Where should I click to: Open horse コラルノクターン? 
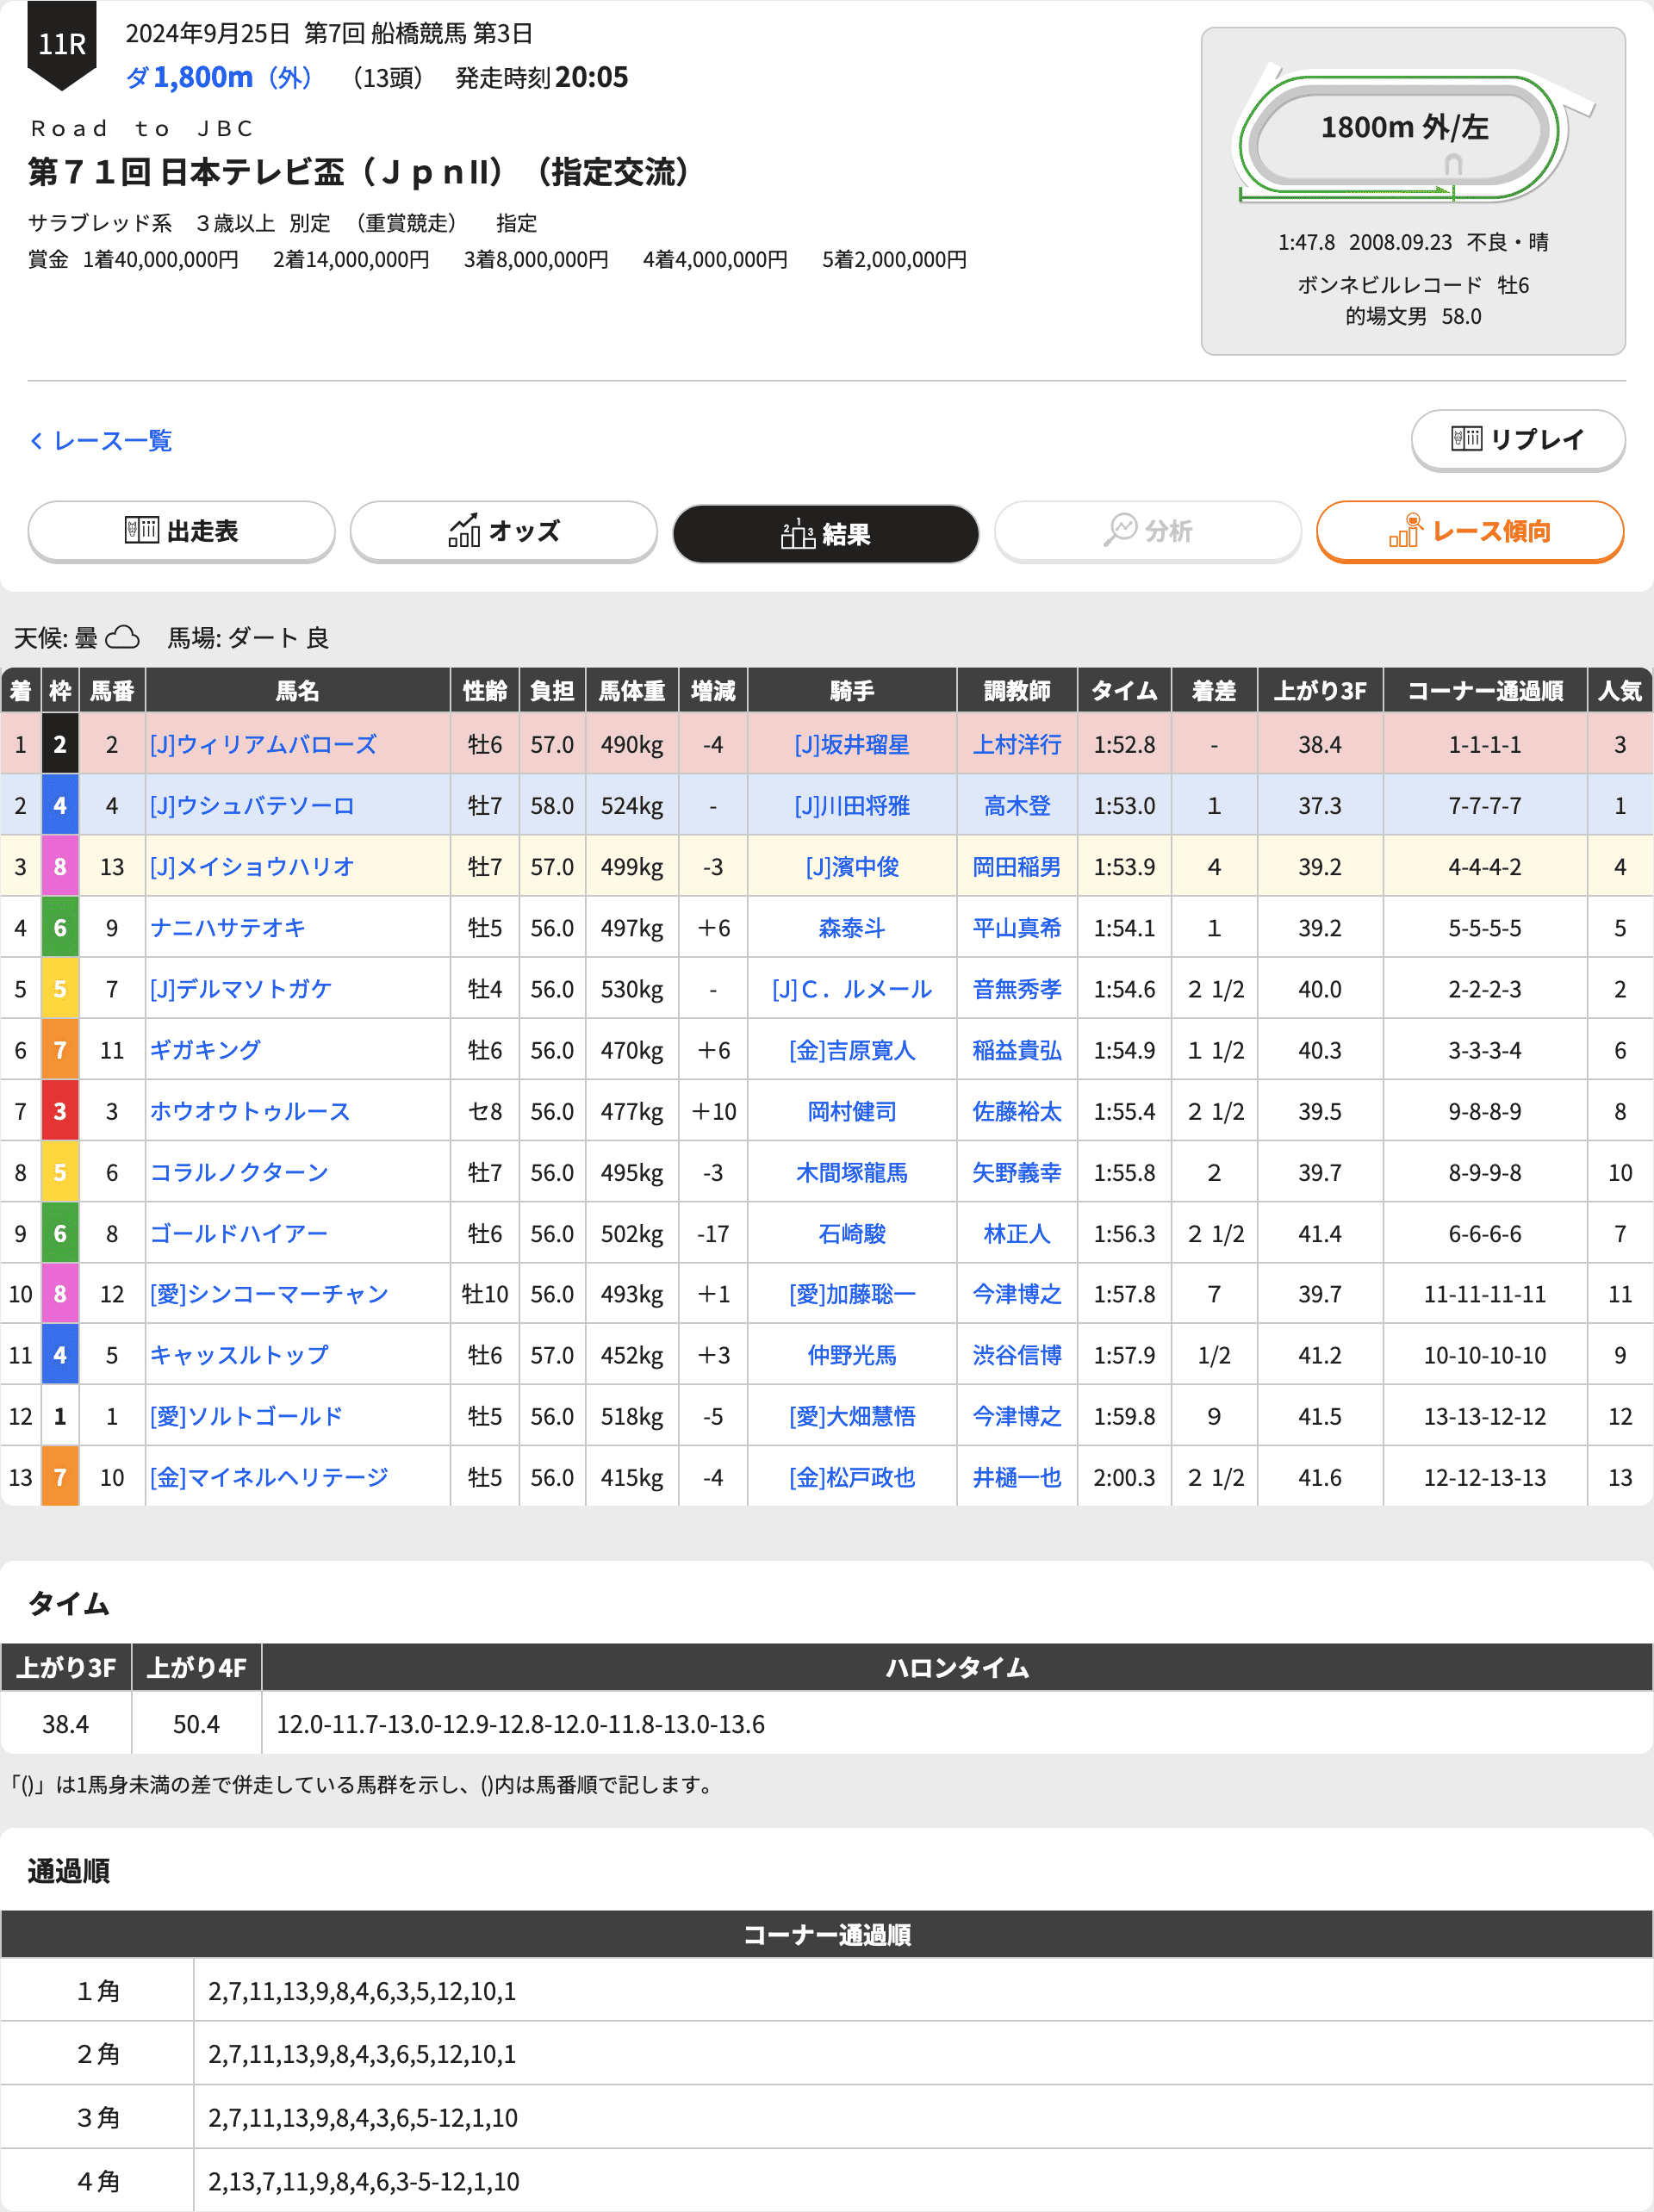pyautogui.click(x=239, y=1172)
